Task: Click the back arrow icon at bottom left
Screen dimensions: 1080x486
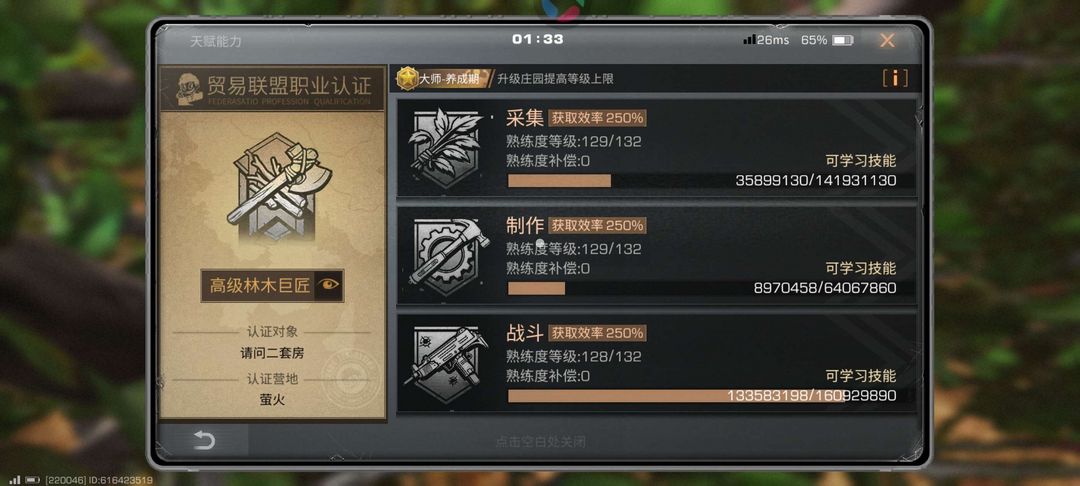Action: point(204,441)
